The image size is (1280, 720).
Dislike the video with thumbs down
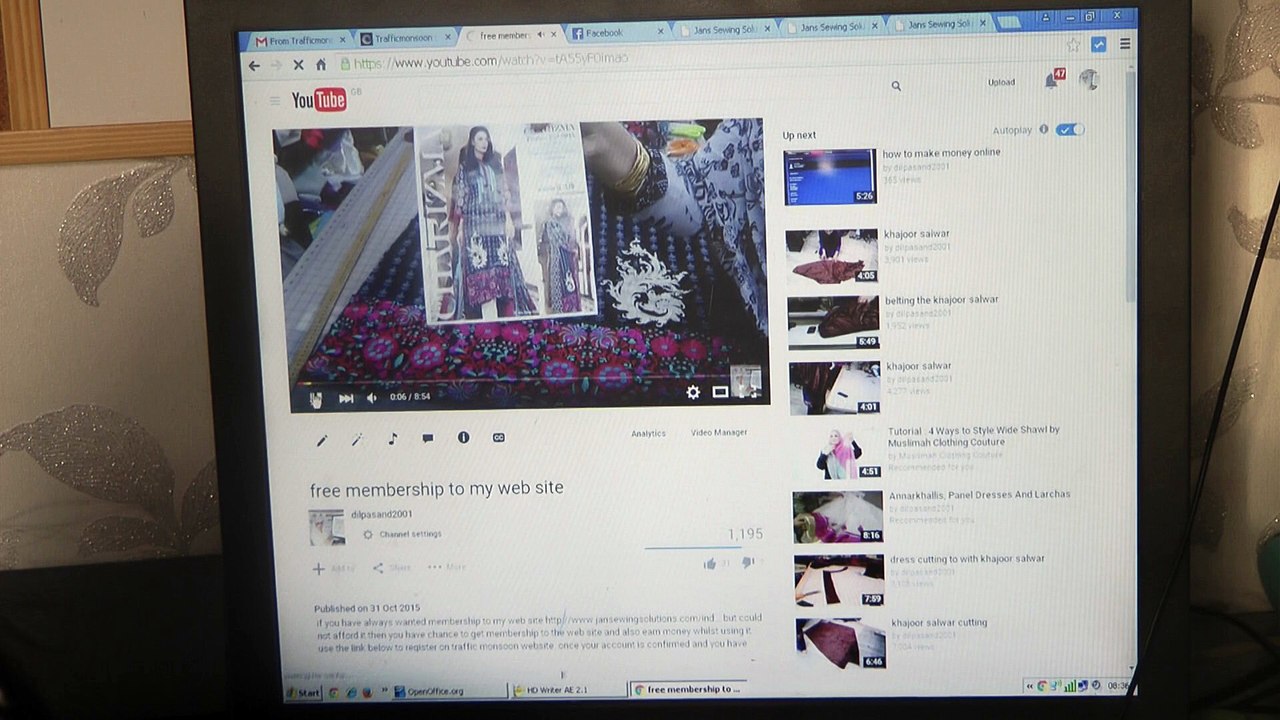click(x=747, y=563)
